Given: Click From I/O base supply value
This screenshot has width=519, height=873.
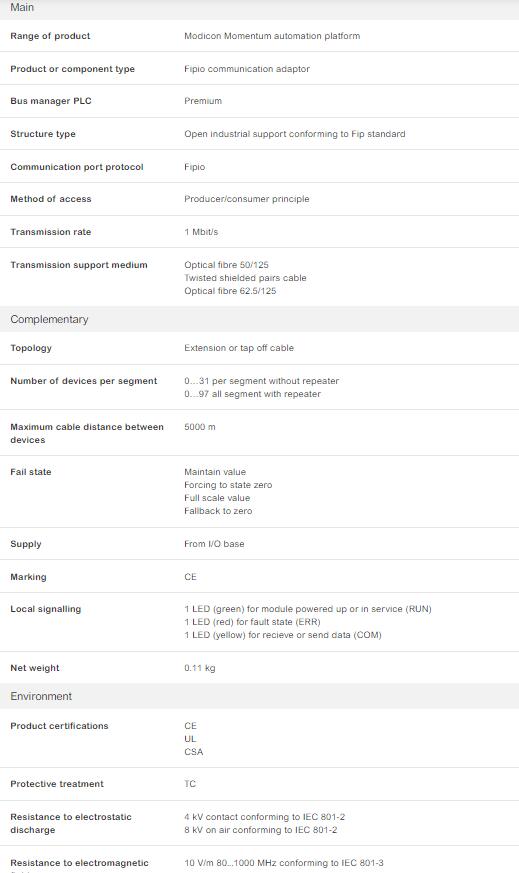Looking at the screenshot, I should [214, 544].
